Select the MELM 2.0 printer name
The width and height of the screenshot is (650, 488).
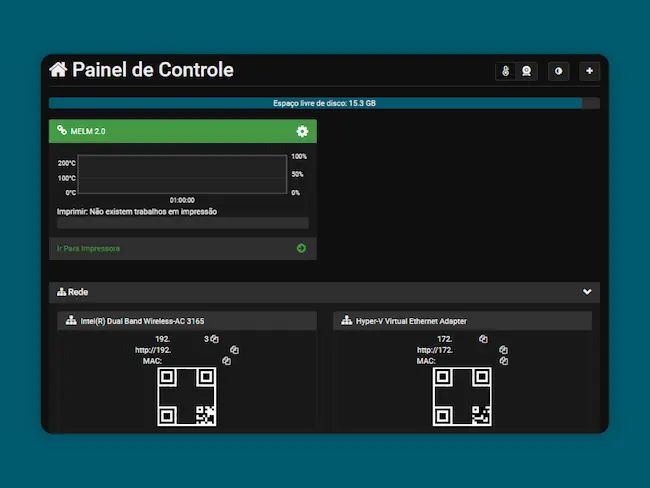click(88, 131)
